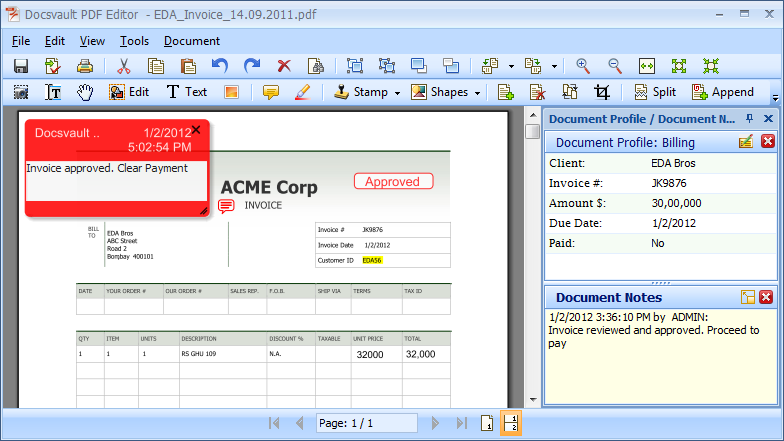Go to the next page
This screenshot has height=441, width=784.
click(x=435, y=424)
